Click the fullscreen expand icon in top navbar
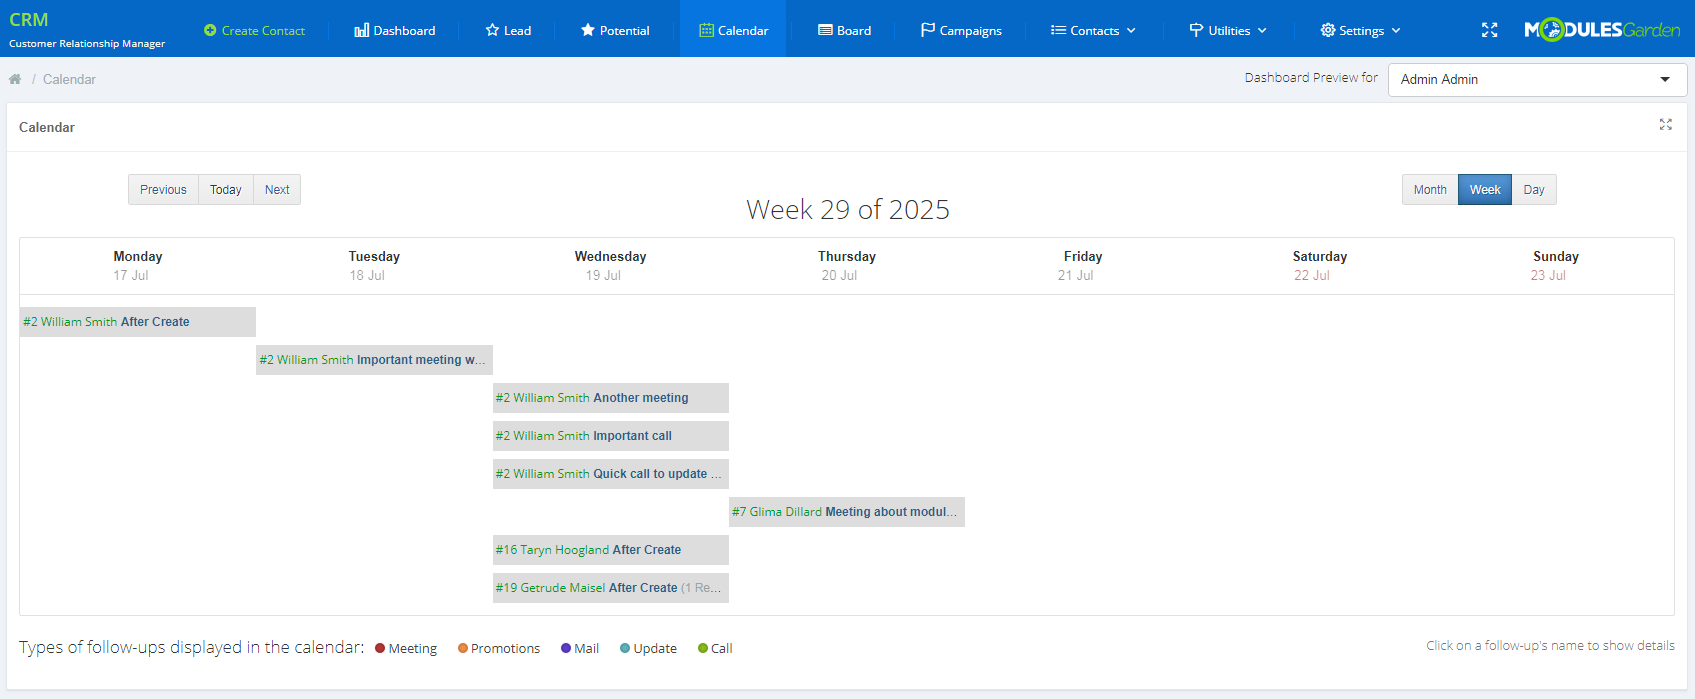 [x=1489, y=30]
